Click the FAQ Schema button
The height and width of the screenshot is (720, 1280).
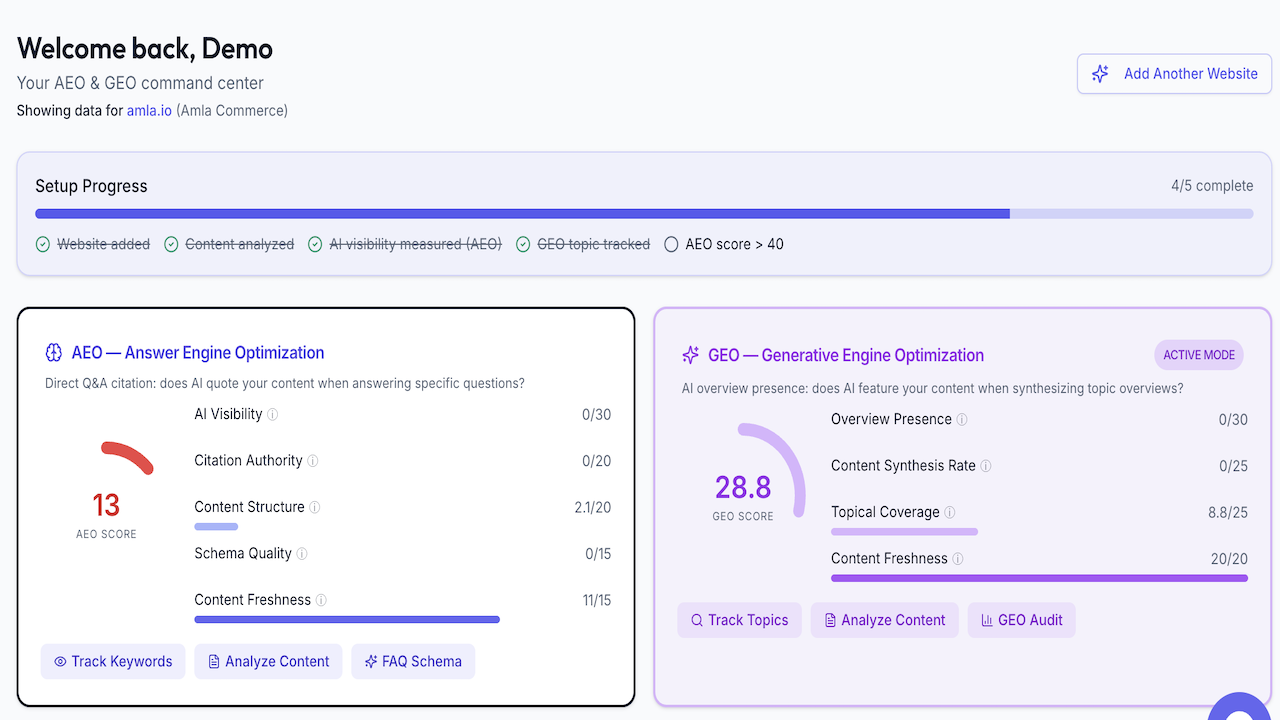pos(413,662)
